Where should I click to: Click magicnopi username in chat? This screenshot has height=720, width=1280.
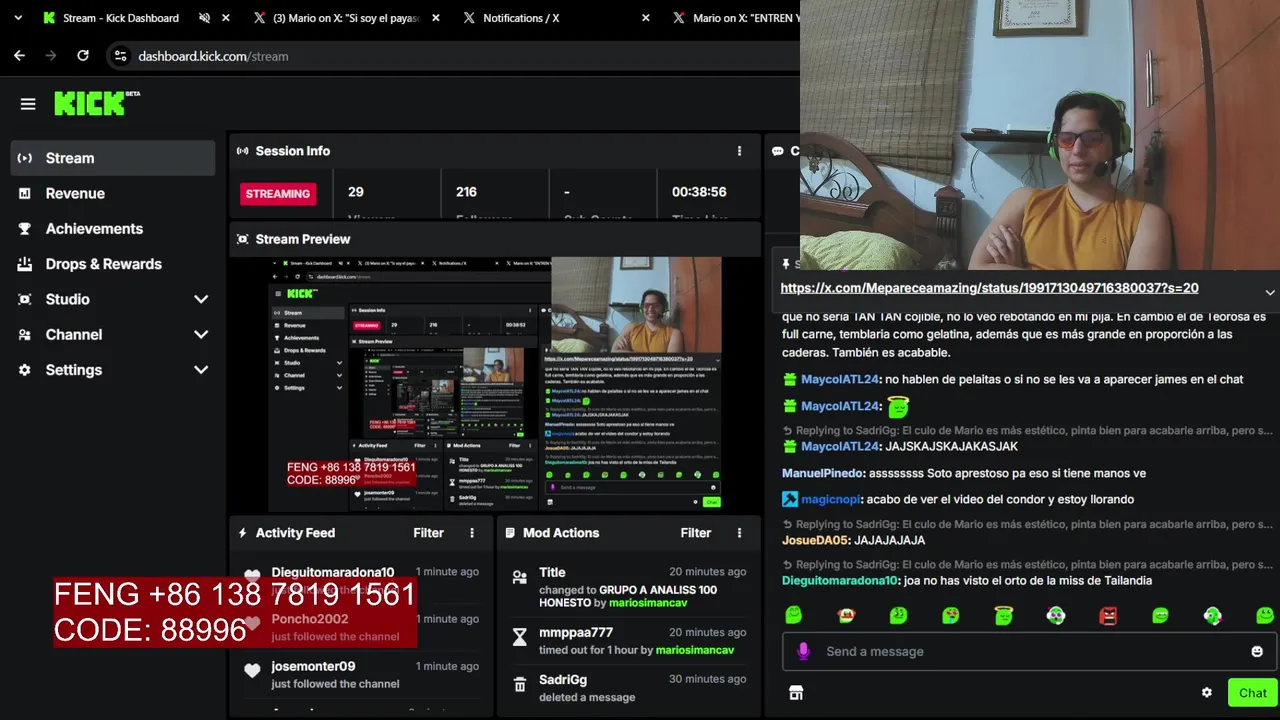(x=829, y=499)
